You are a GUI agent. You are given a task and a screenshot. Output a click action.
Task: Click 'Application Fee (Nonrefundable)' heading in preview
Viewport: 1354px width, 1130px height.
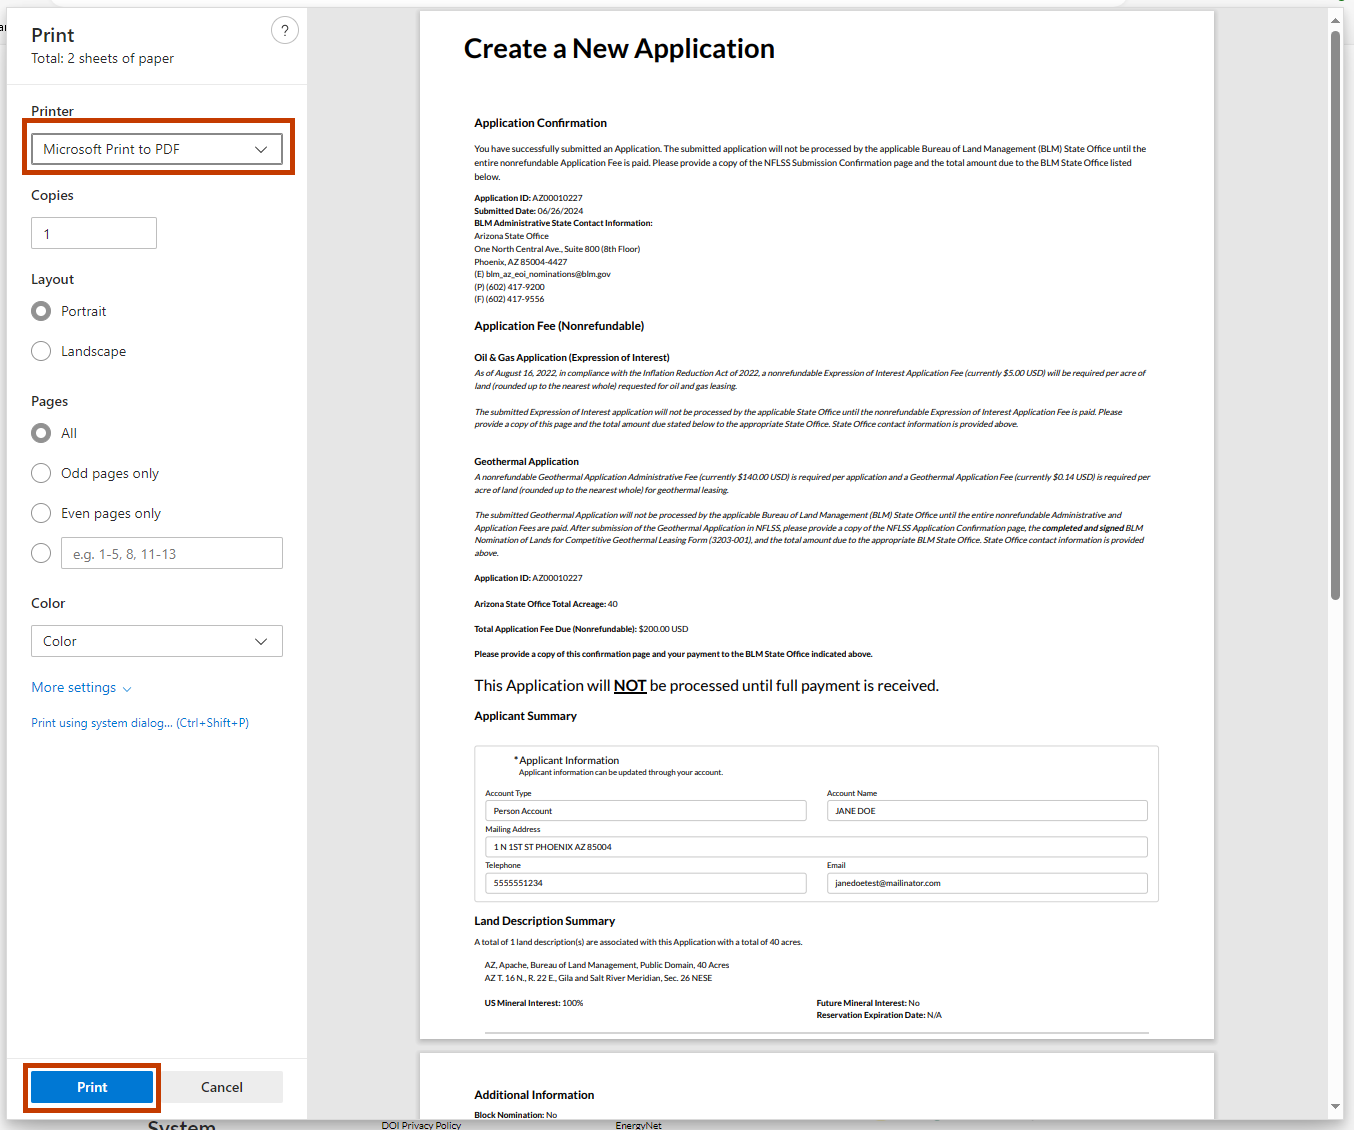(559, 326)
